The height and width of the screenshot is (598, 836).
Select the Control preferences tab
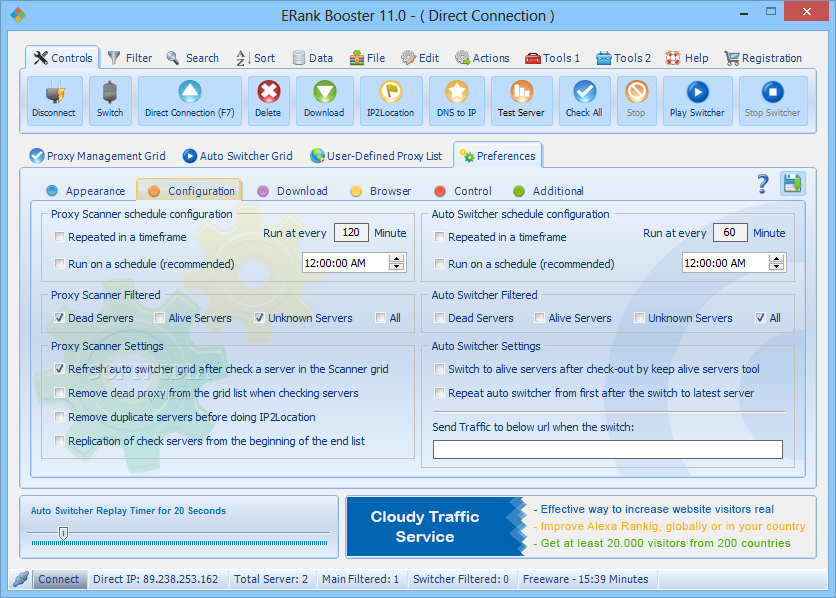click(x=463, y=191)
